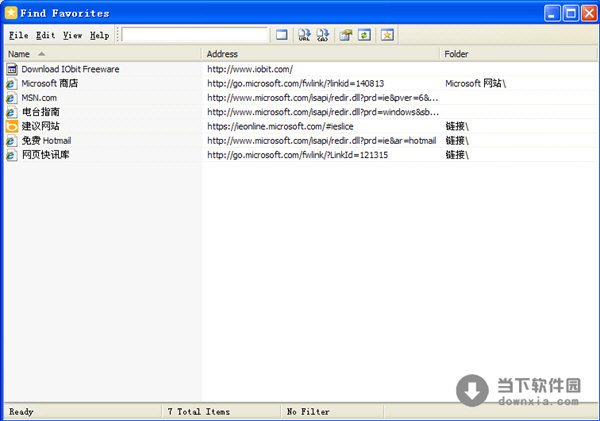
Task: Select the MSN.com favorite
Action: click(x=39, y=98)
